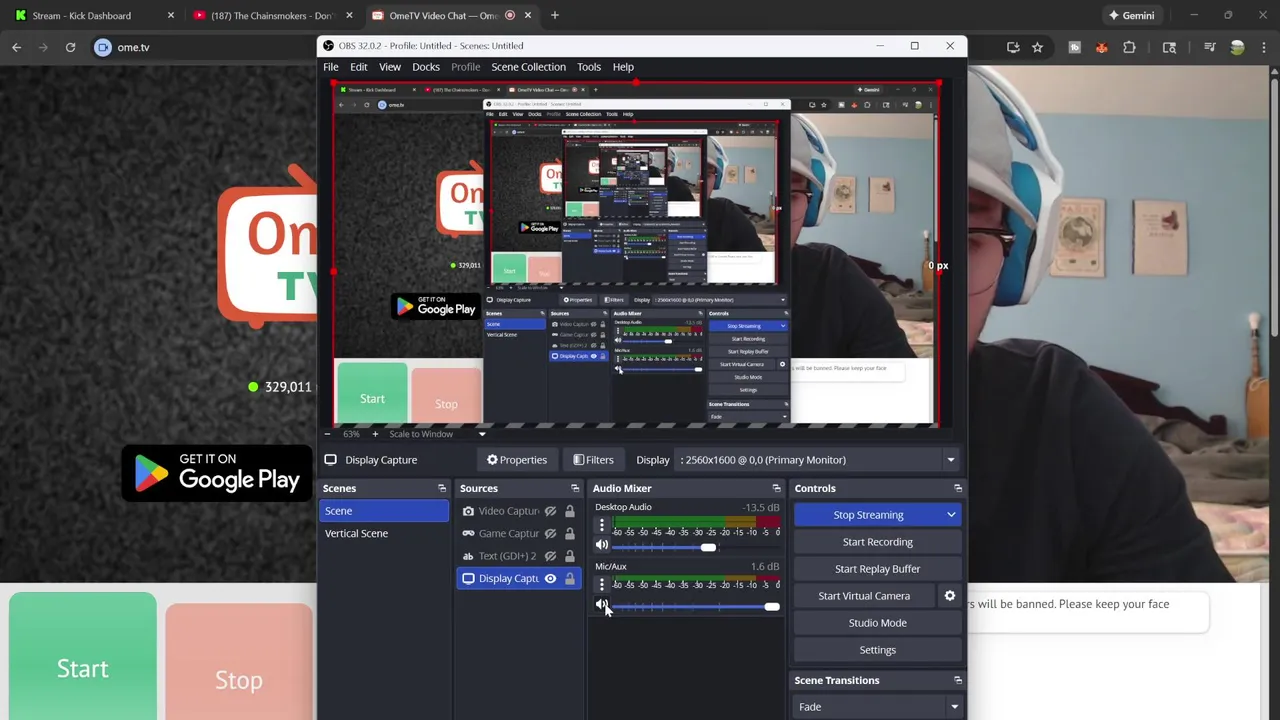Select the Scene item in Scenes
This screenshot has height=720, width=1280.
pos(384,511)
